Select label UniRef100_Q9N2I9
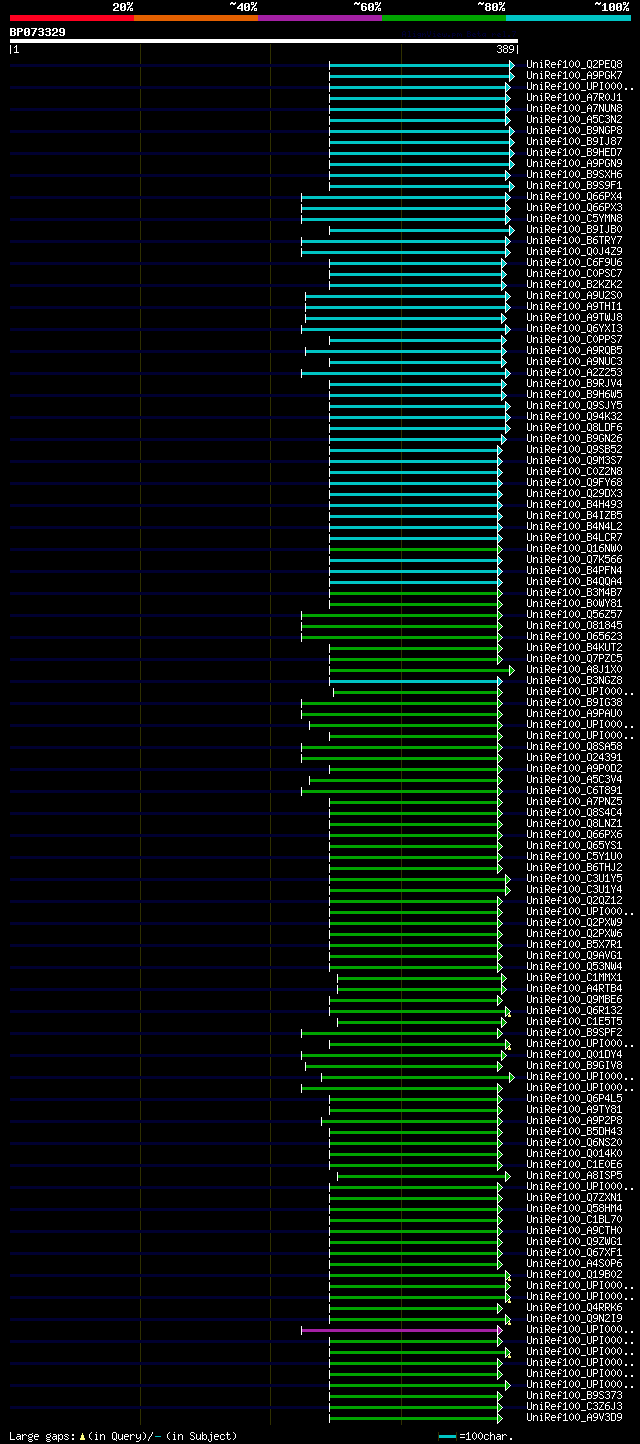Screen dimensions: 640x1444 coord(574,1318)
